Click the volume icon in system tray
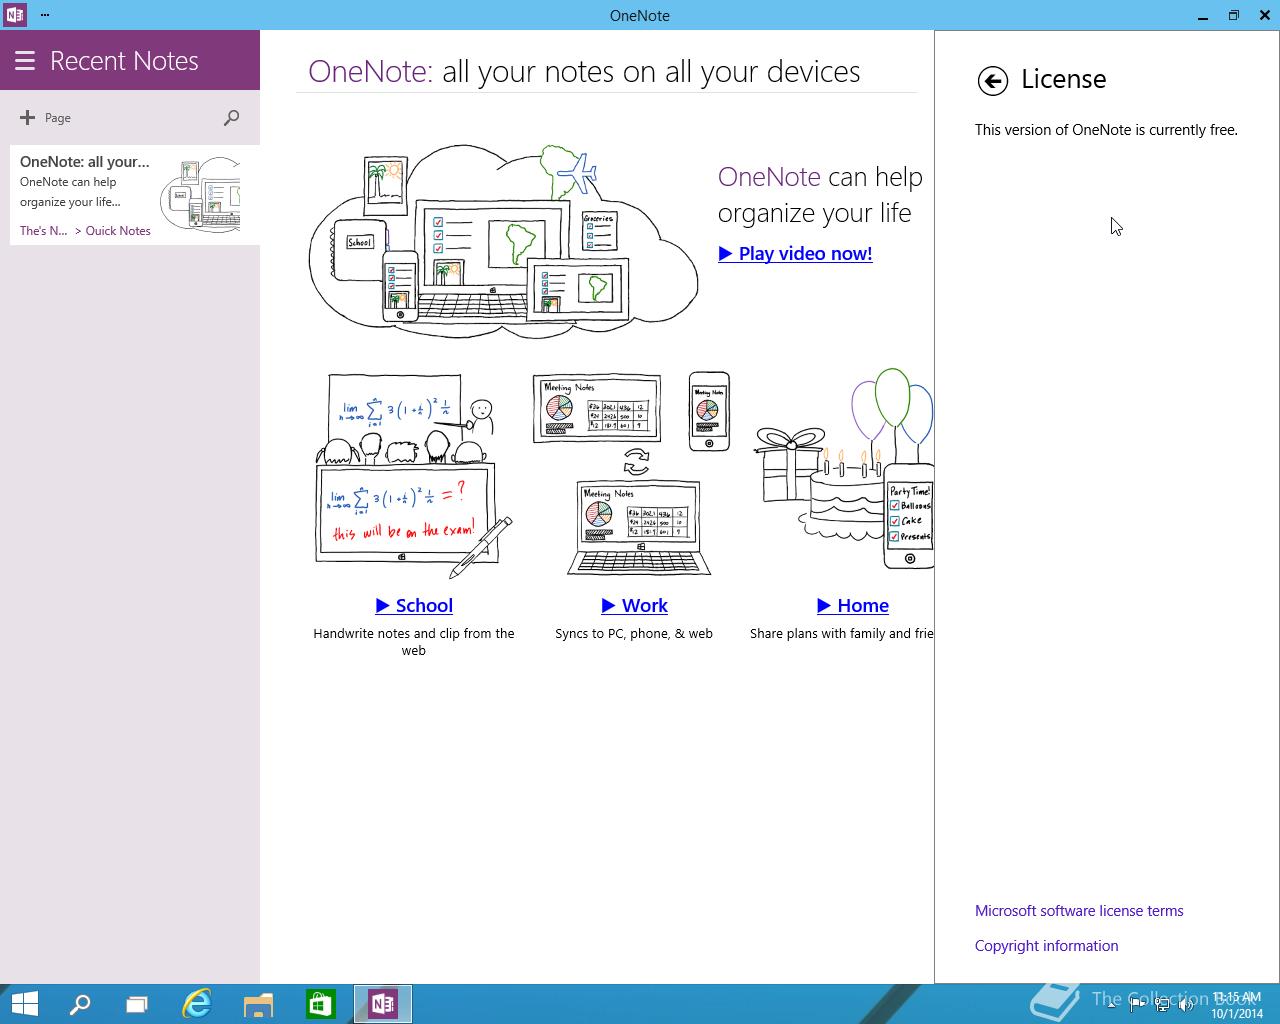The width and height of the screenshot is (1280, 1024). pos(1185,1006)
